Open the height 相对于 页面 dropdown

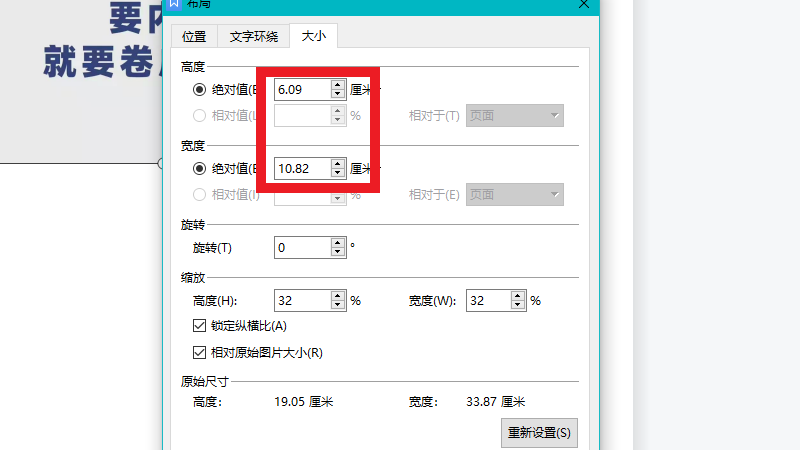tap(515, 116)
